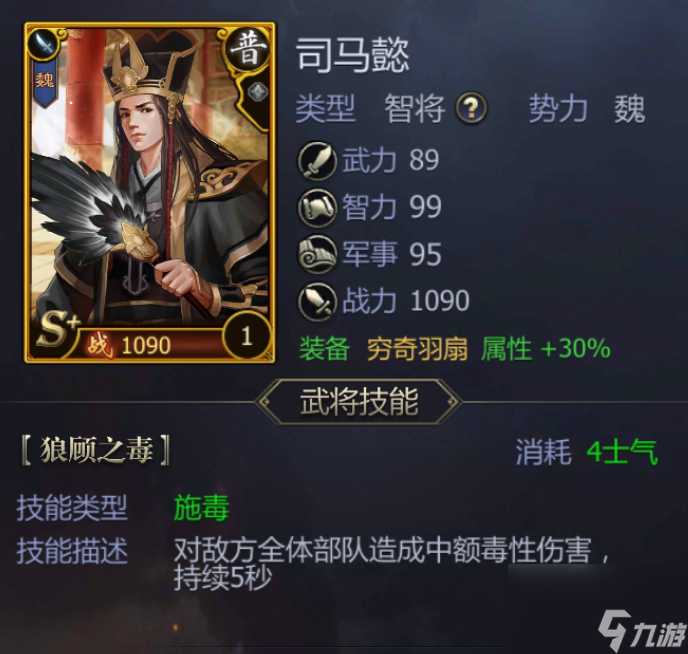Click the 九游 watermark logo

pyautogui.click(x=643, y=629)
